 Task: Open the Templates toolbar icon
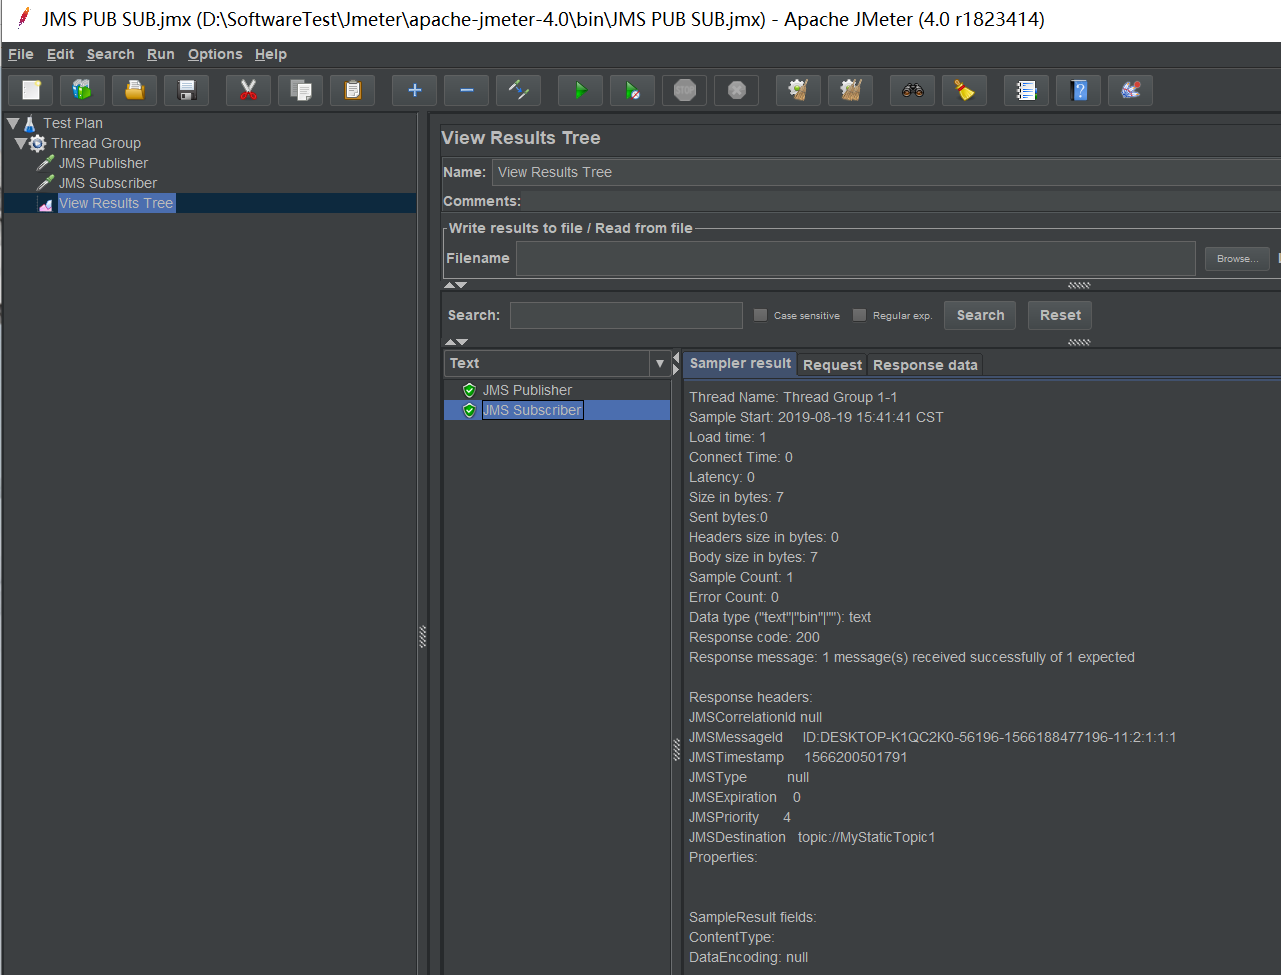[83, 90]
